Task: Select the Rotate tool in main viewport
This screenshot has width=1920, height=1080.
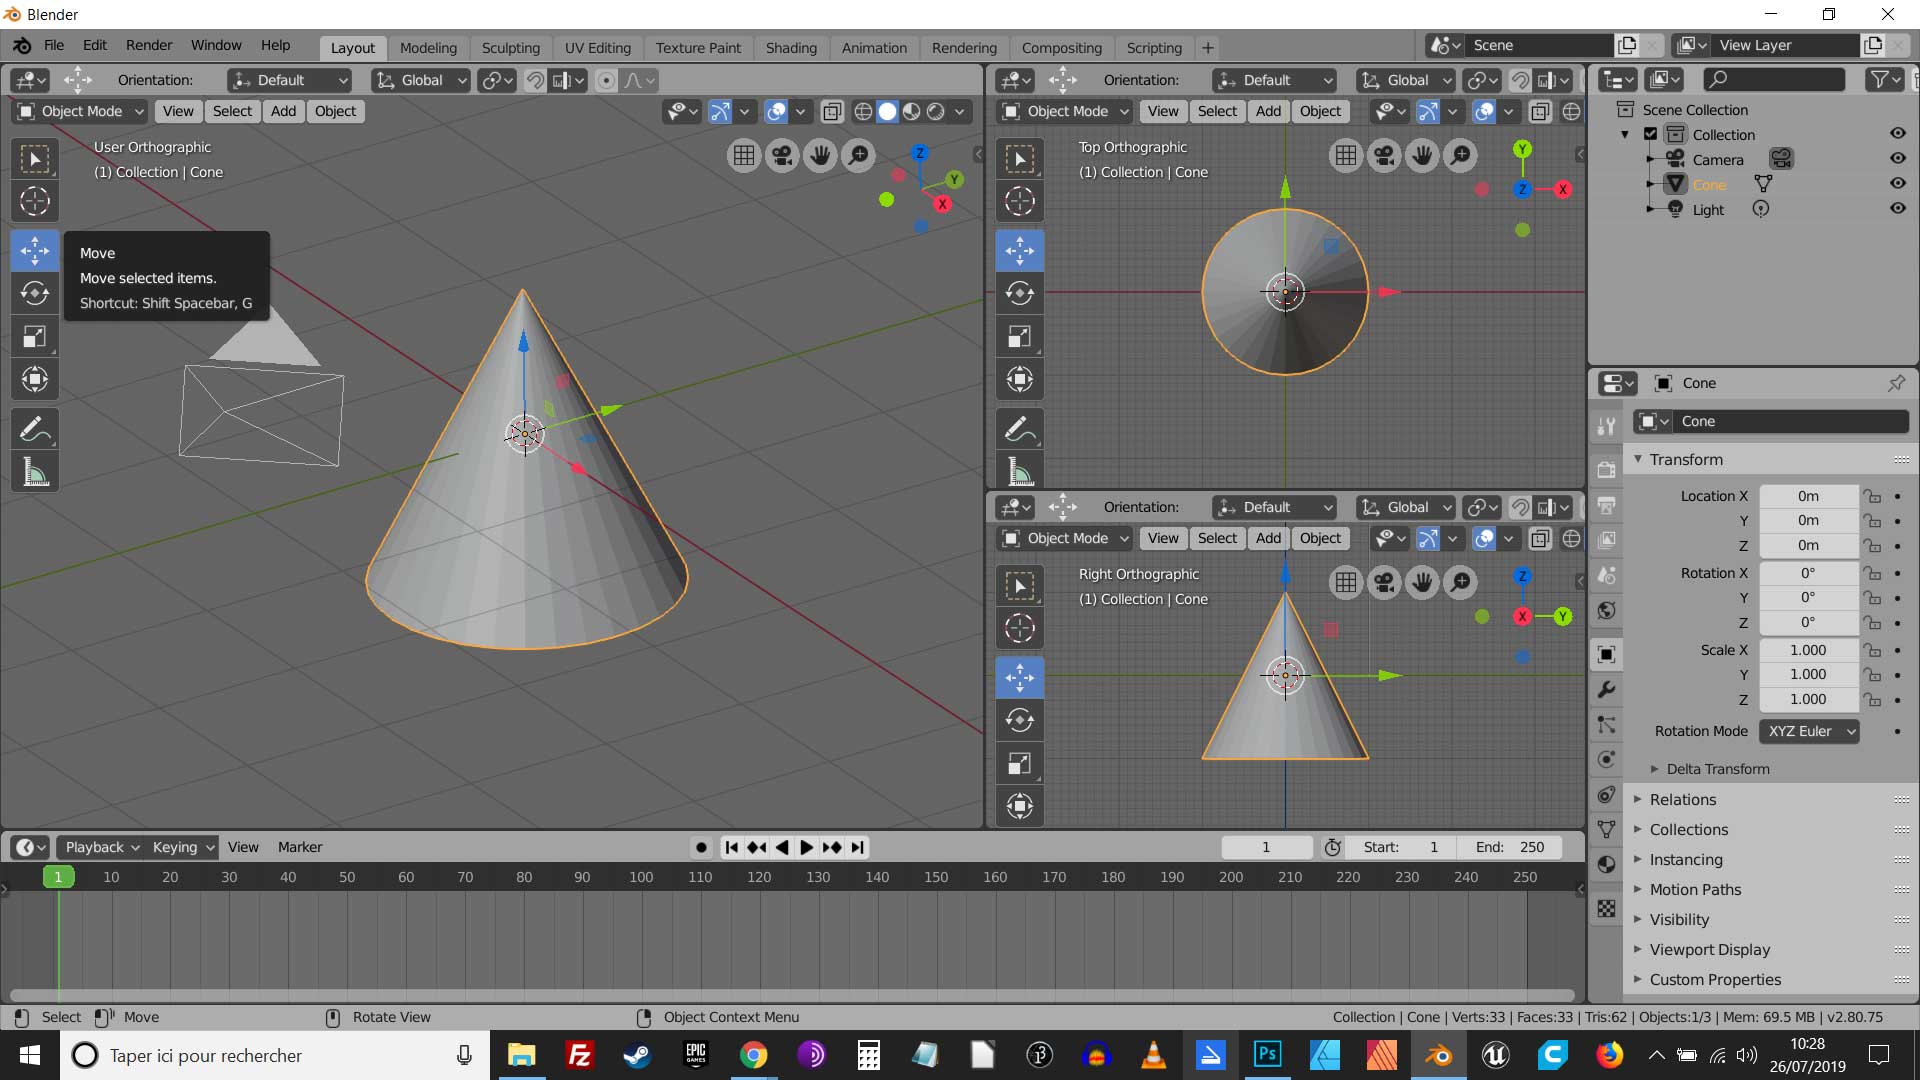Action: (35, 293)
